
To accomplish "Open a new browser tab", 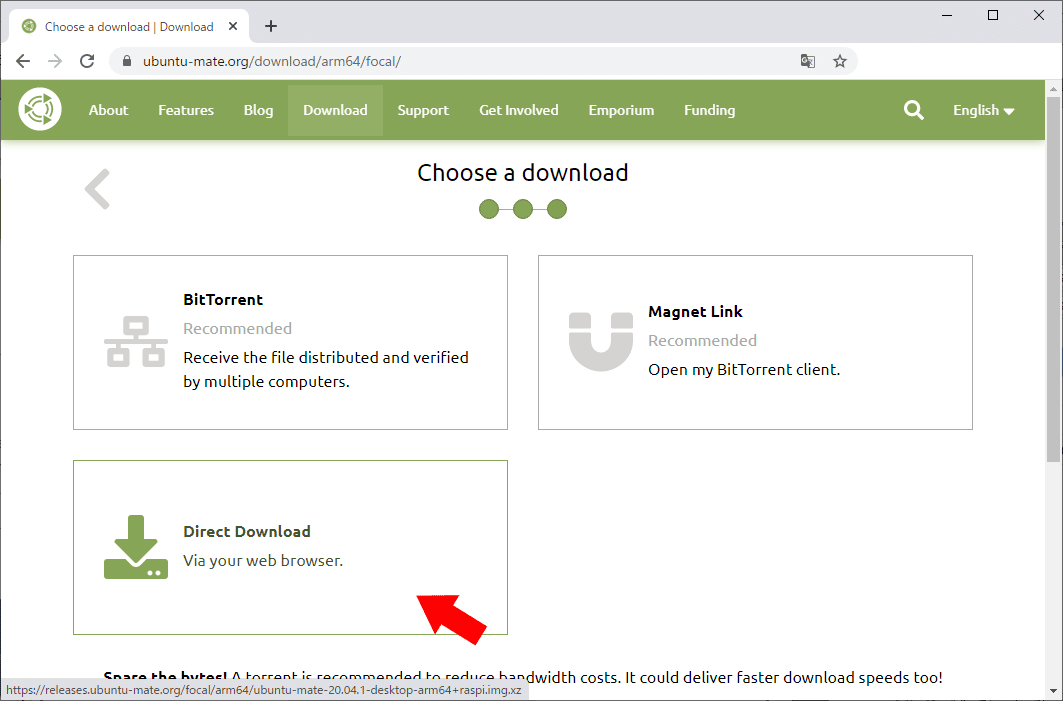I will (x=270, y=26).
